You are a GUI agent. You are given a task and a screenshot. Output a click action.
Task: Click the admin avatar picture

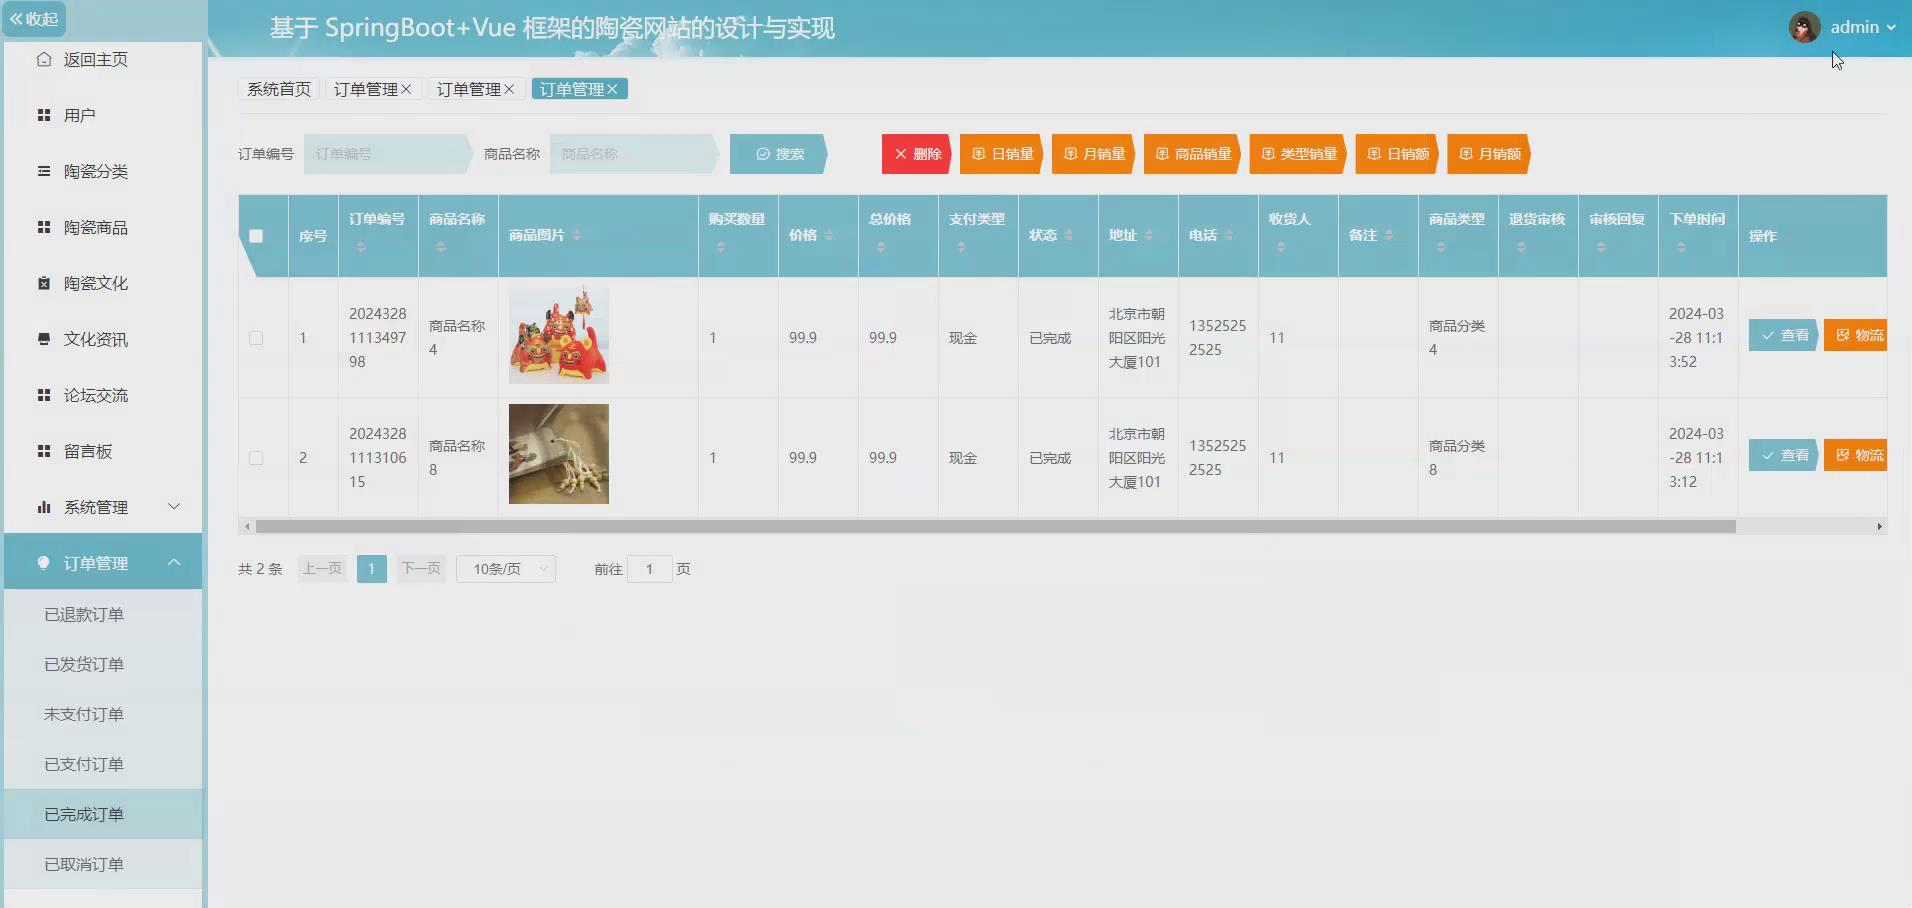point(1804,27)
